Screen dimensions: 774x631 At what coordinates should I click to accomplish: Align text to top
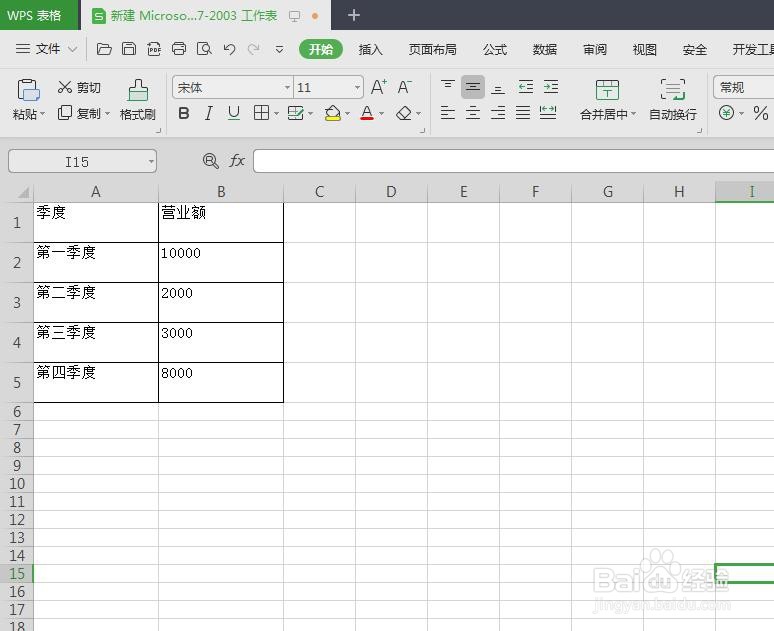[448, 87]
